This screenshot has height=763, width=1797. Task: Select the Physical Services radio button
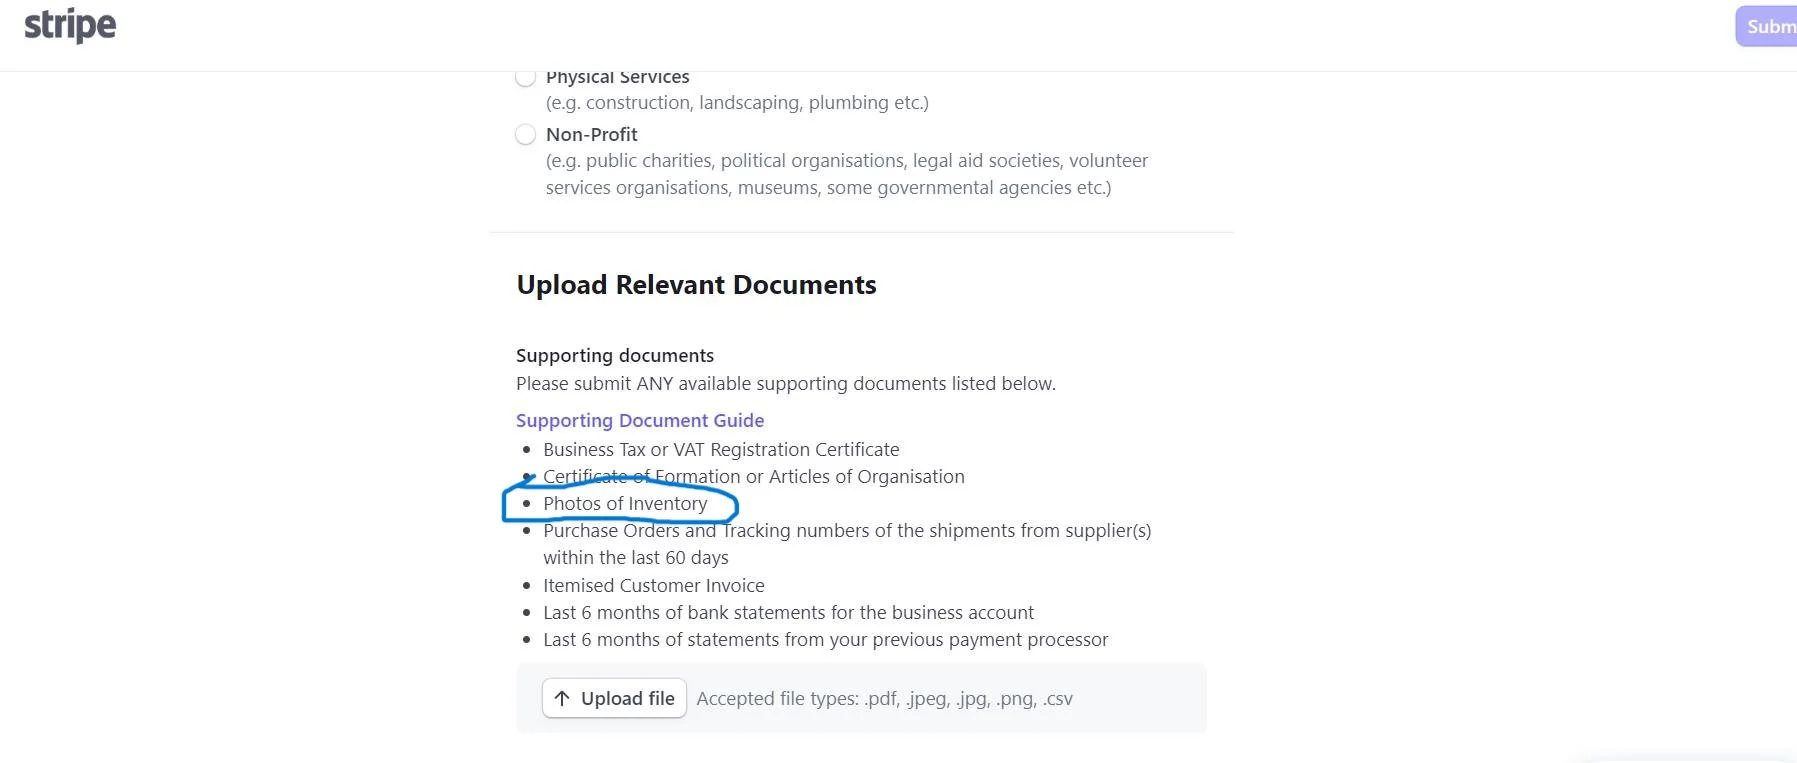point(525,77)
